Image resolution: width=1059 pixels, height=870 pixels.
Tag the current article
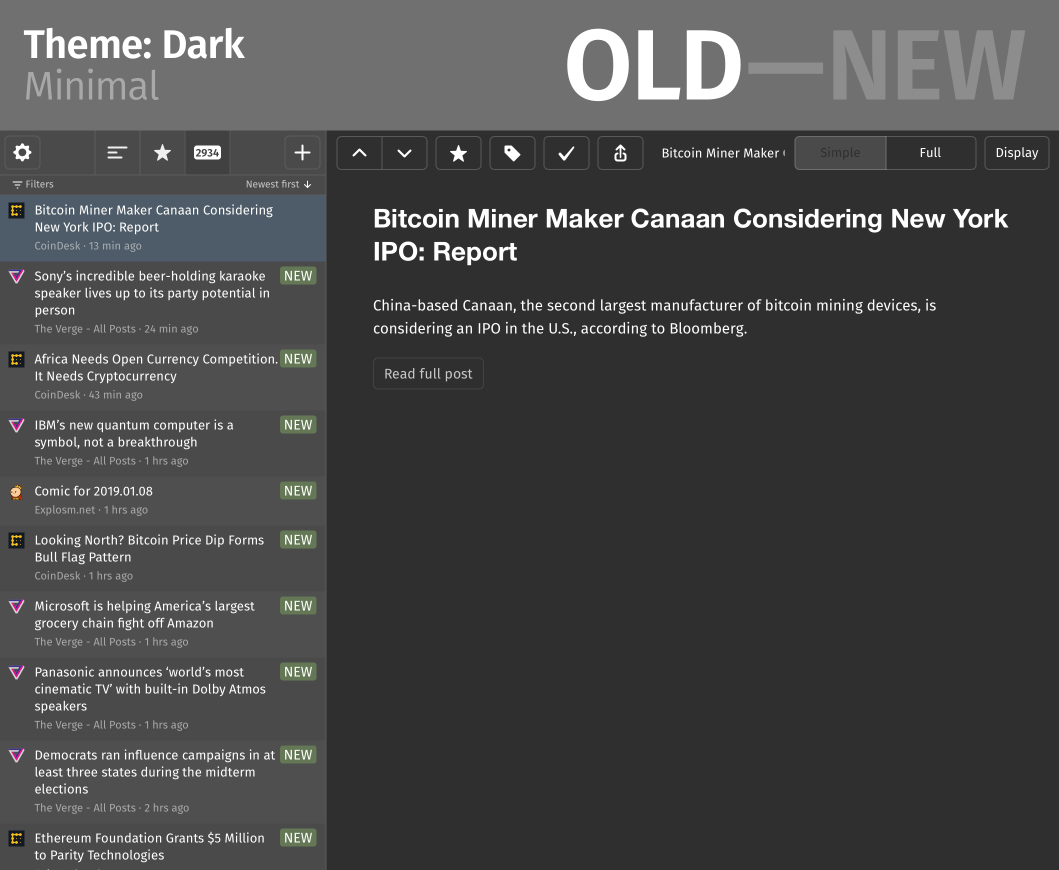click(513, 153)
